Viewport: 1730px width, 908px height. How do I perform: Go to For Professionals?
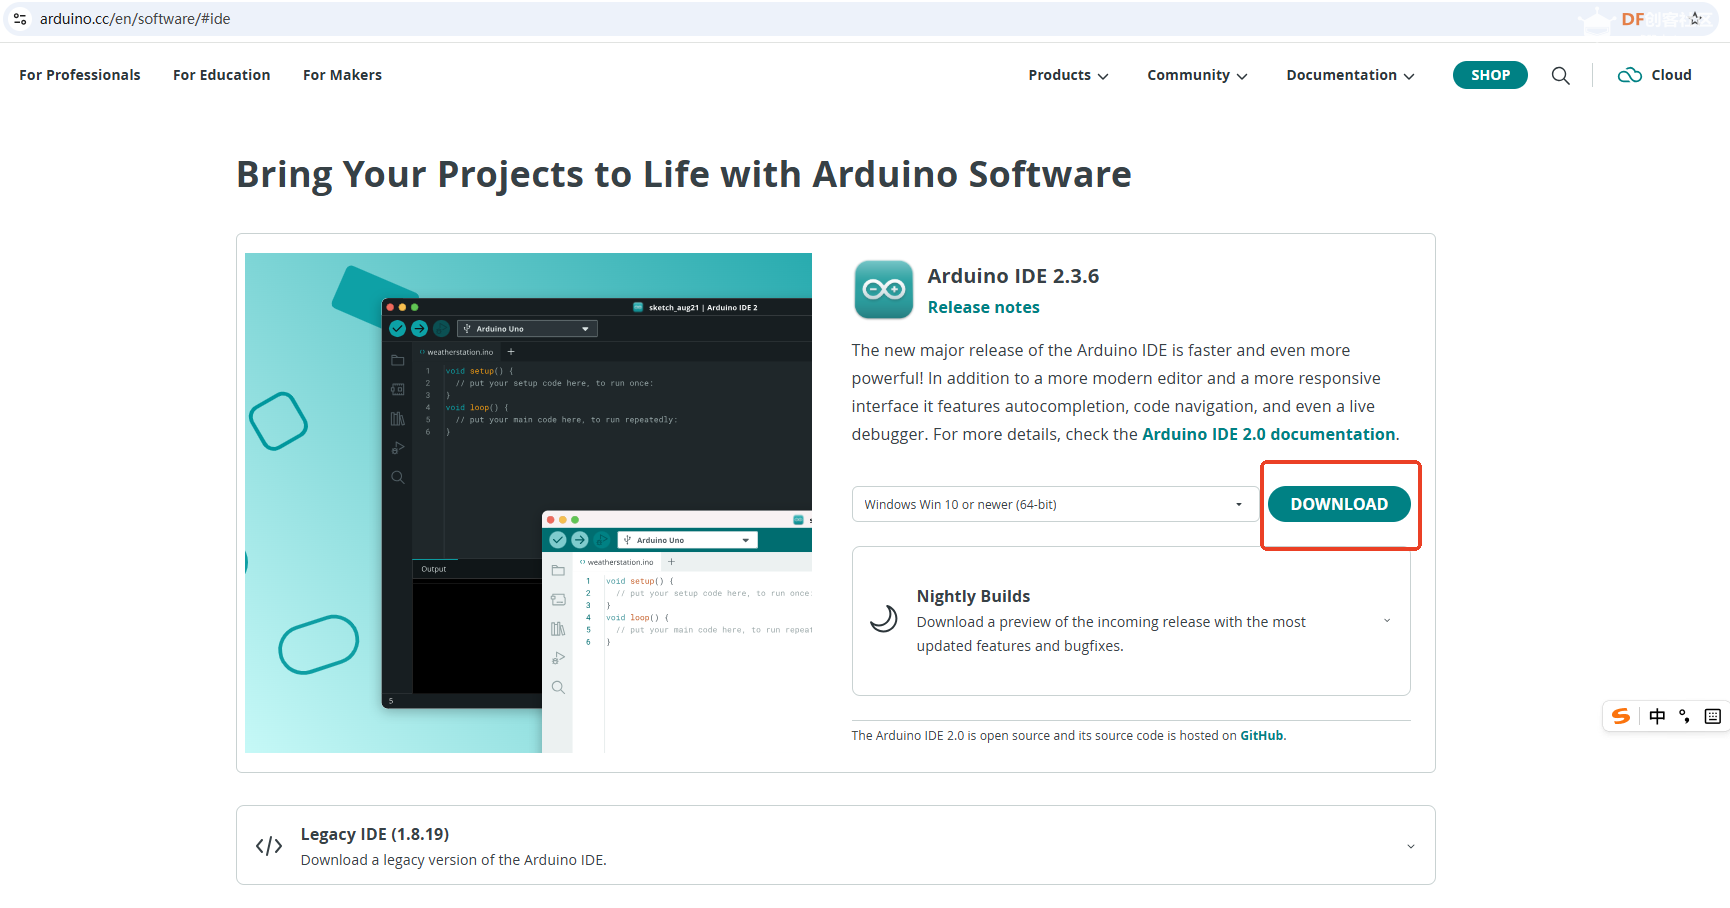(x=80, y=75)
